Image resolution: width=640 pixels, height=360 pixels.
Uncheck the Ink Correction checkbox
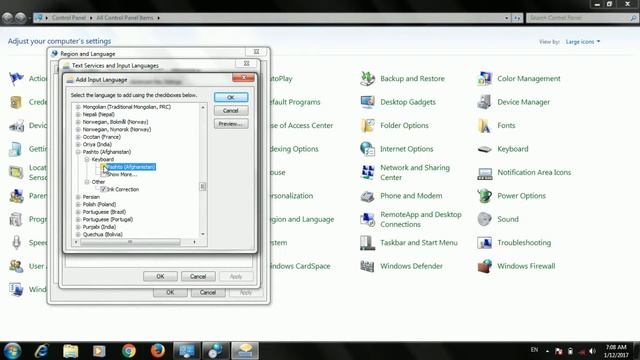tap(103, 189)
